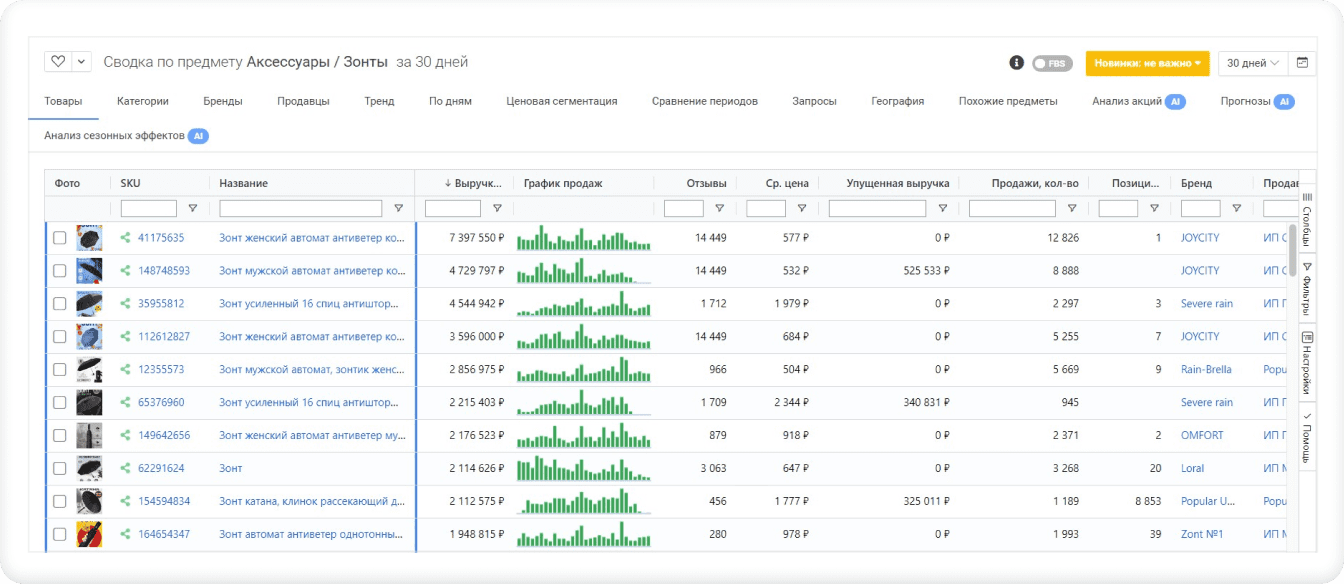
Task: Click the Выручка filter input field
Action: 453,209
